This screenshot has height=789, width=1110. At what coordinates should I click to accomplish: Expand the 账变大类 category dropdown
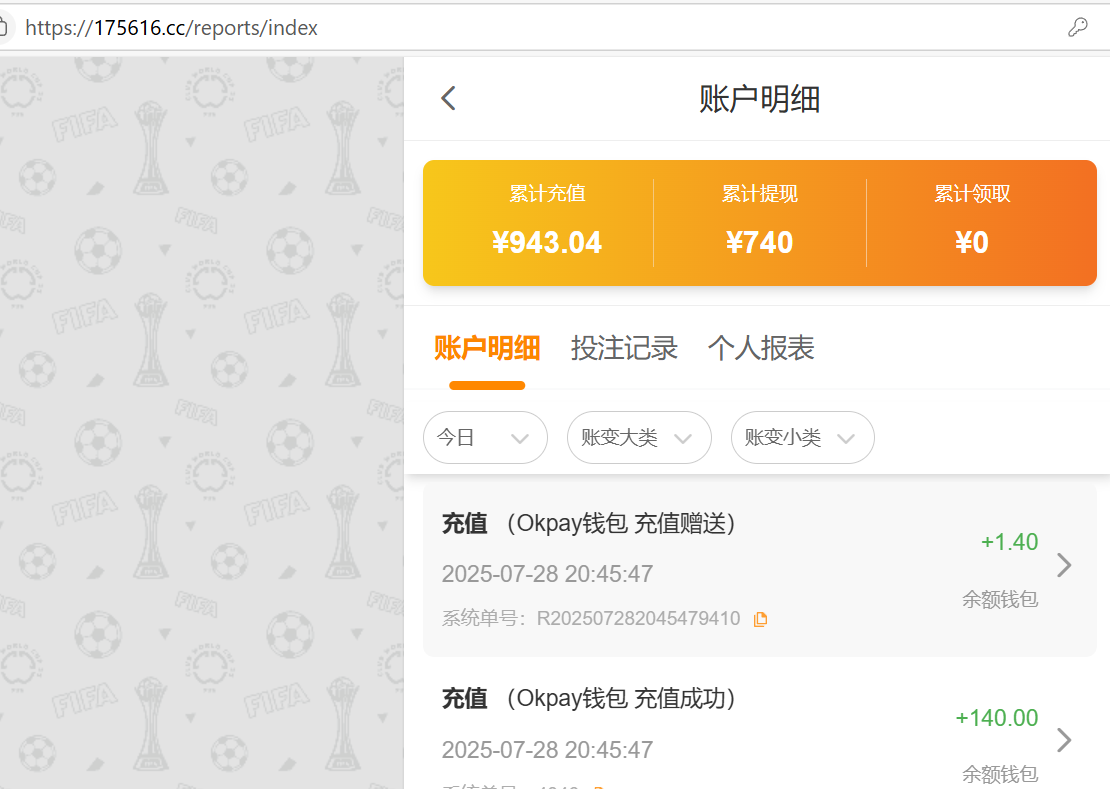(x=639, y=437)
